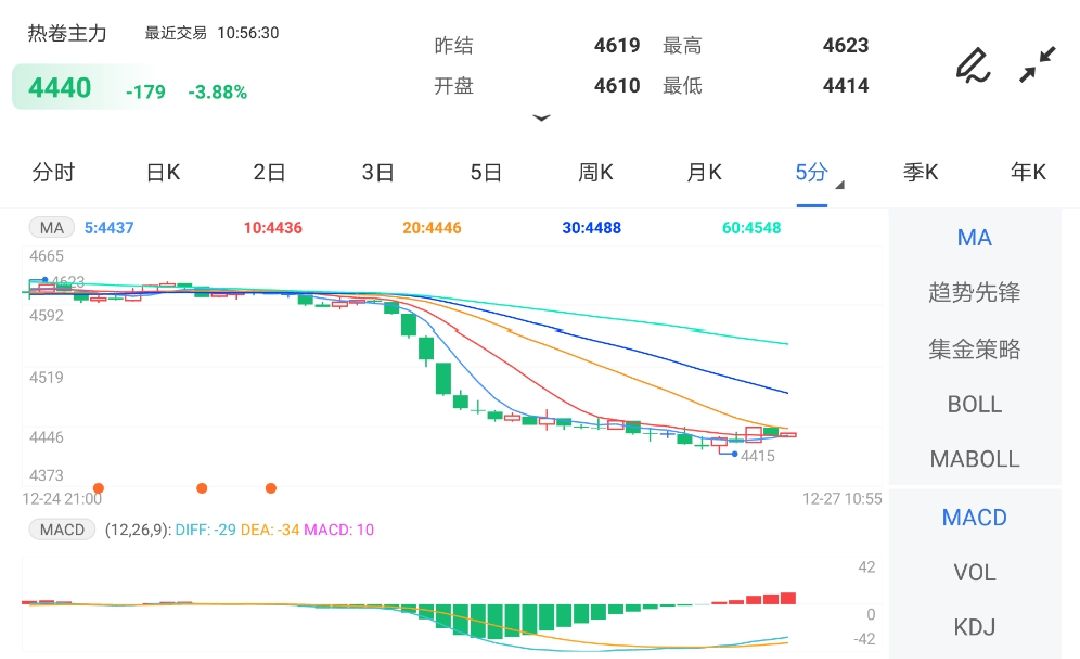This screenshot has height=659, width=1080.
Task: Click the 开盘 value 4610
Action: click(x=617, y=86)
